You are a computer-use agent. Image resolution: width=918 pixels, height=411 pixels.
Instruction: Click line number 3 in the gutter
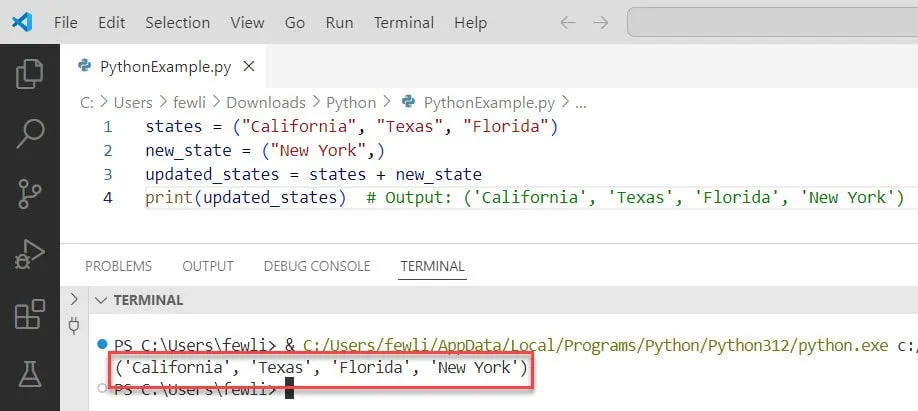pyautogui.click(x=108, y=174)
